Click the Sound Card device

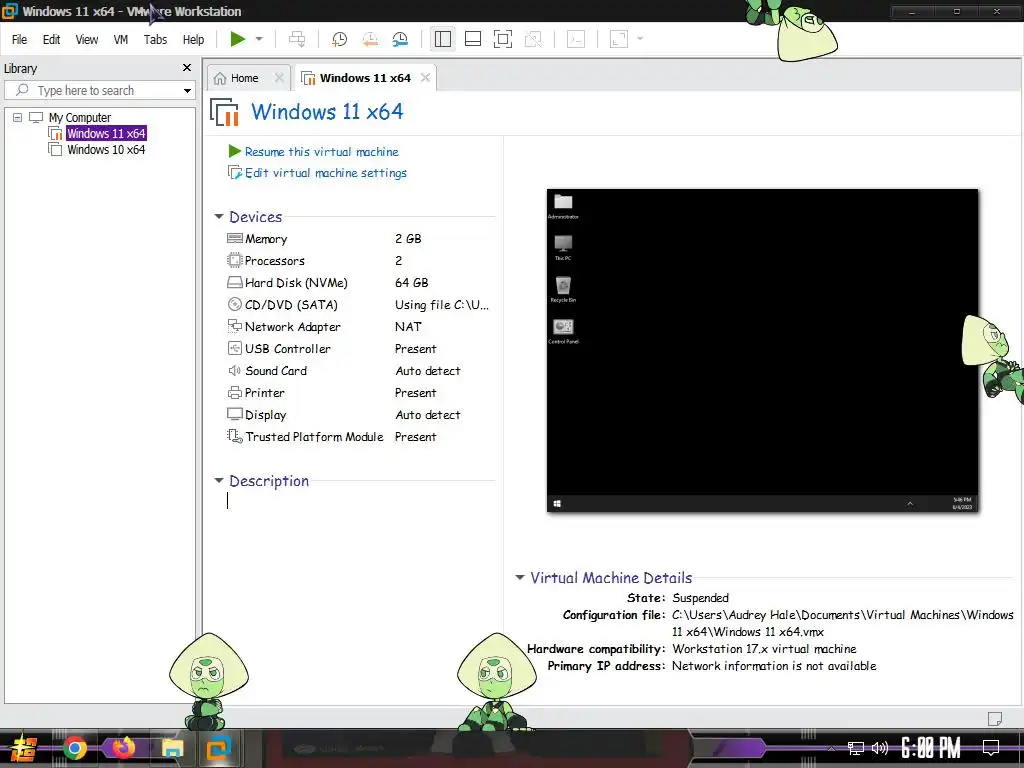point(358,371)
